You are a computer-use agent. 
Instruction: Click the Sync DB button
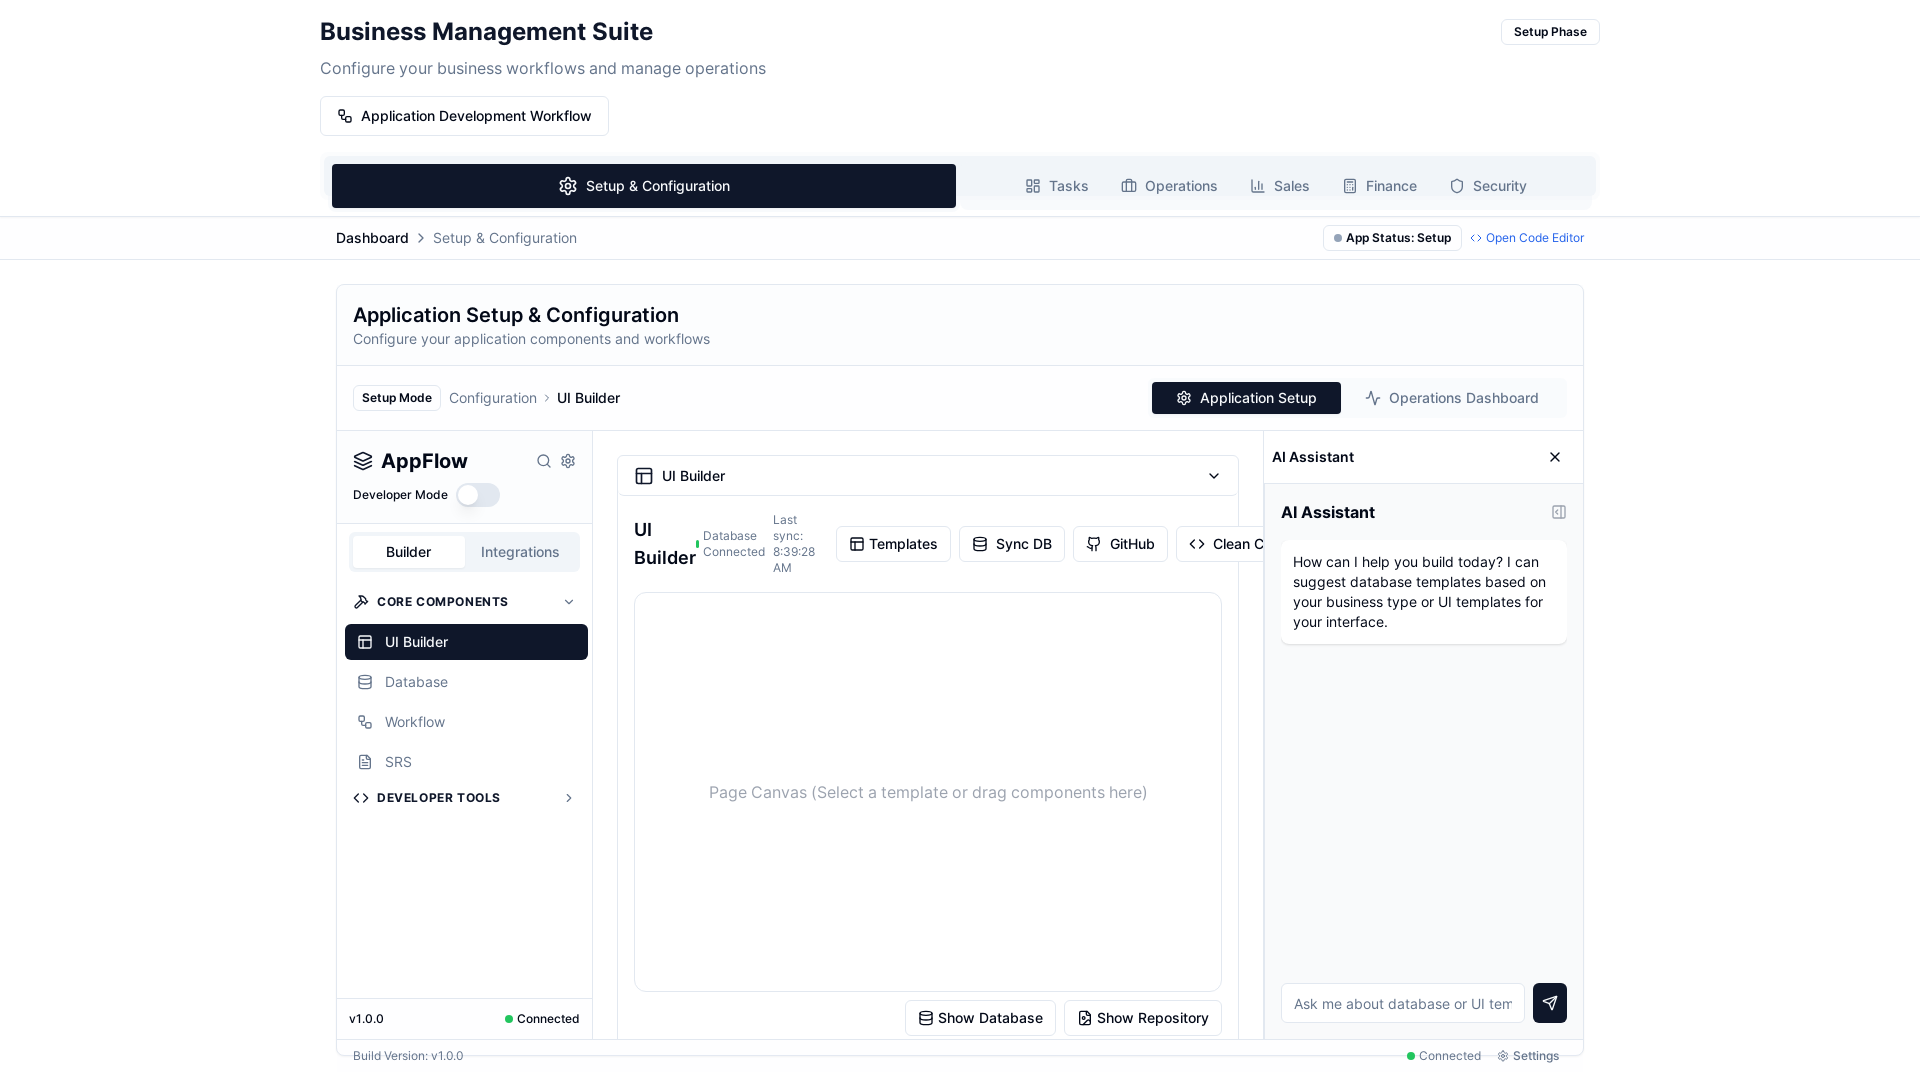coord(1012,544)
